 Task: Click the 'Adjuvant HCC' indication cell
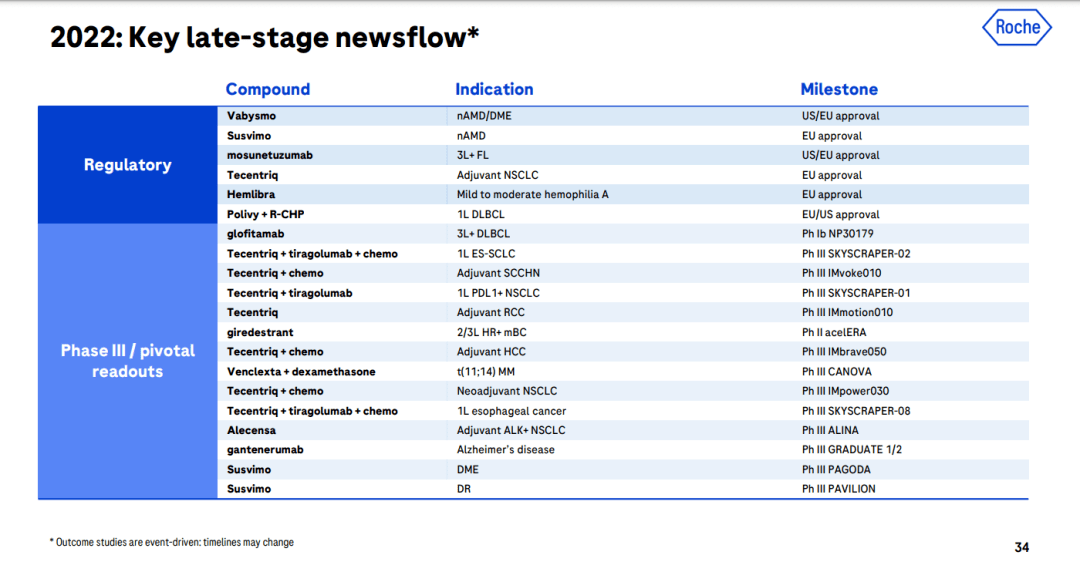pos(491,351)
